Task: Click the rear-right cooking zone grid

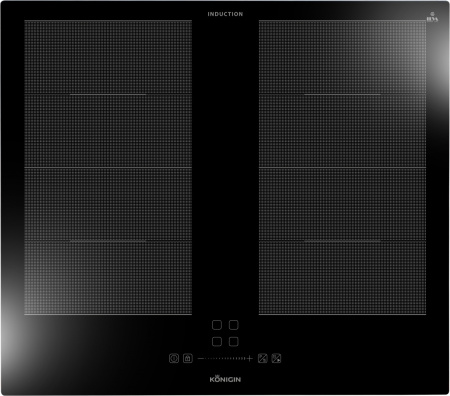Action: tap(342, 94)
